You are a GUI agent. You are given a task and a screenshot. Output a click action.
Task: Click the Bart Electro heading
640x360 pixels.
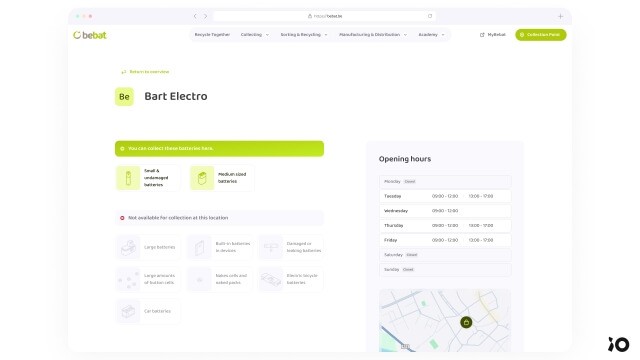176,96
